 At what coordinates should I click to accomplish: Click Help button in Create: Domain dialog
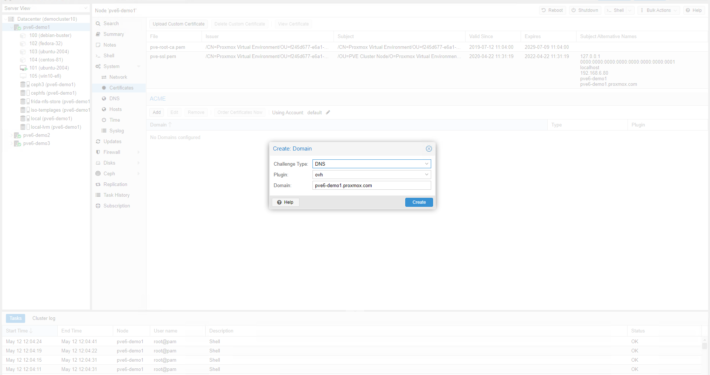[x=285, y=202]
